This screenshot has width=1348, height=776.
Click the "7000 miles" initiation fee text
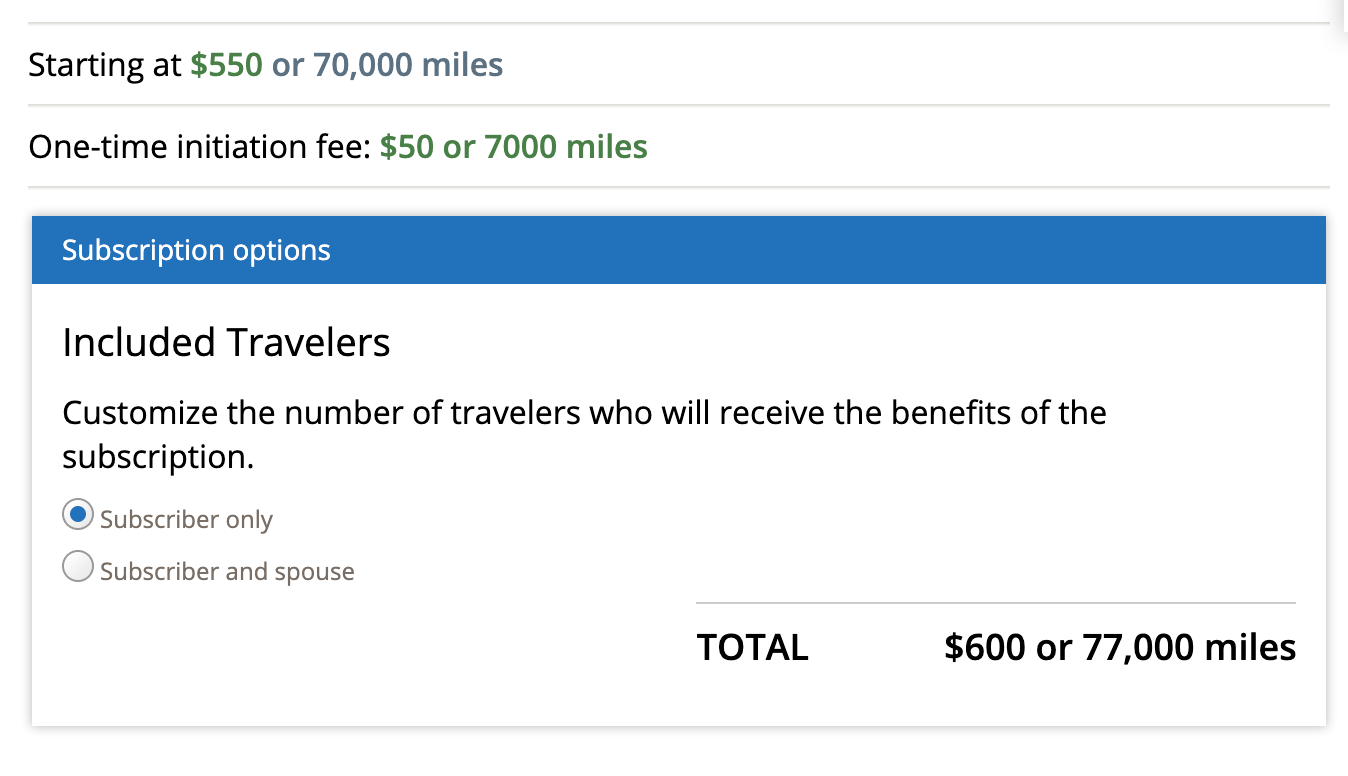pyautogui.click(x=566, y=147)
